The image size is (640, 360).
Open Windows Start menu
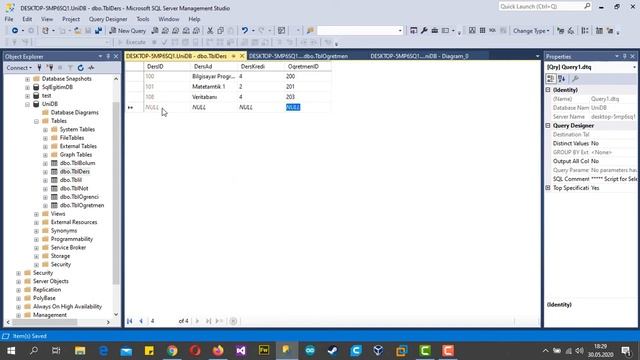pyautogui.click(x=11, y=351)
